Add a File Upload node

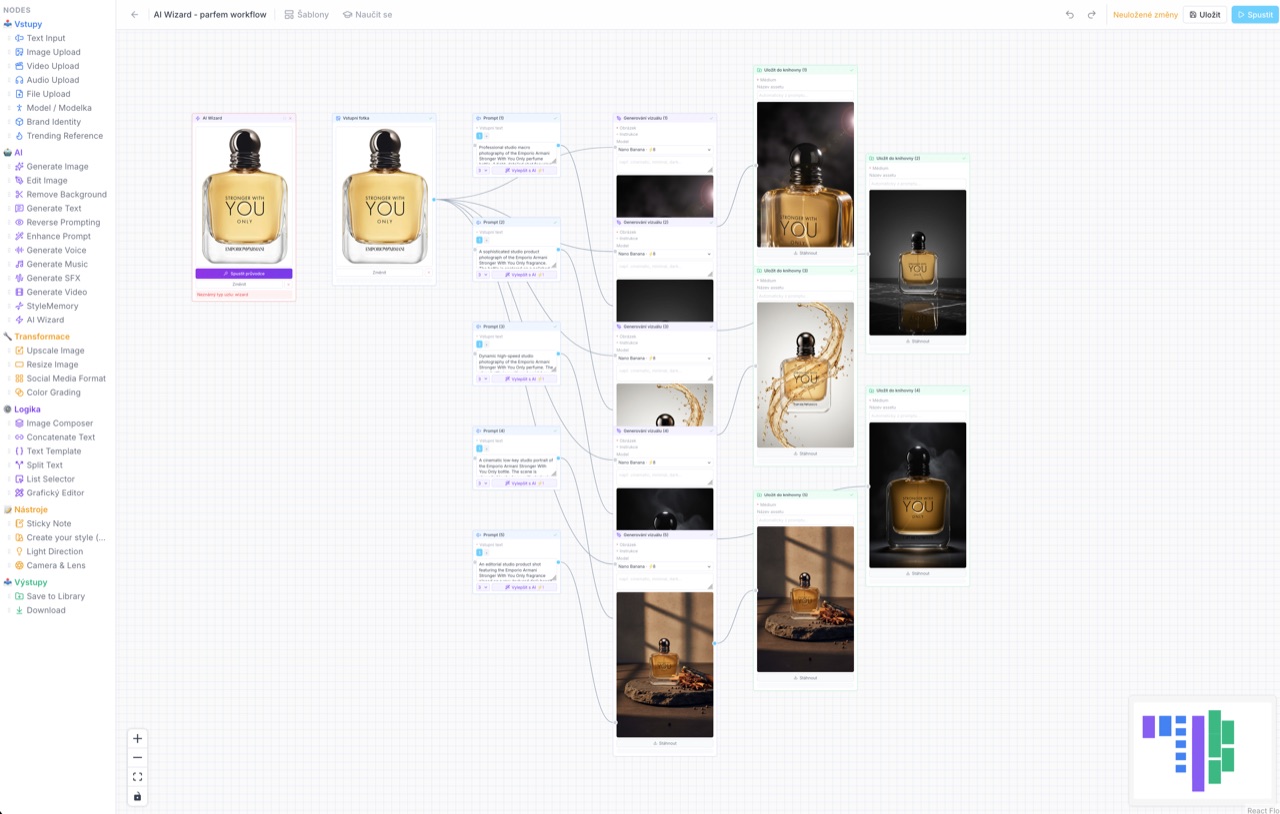pos(48,94)
